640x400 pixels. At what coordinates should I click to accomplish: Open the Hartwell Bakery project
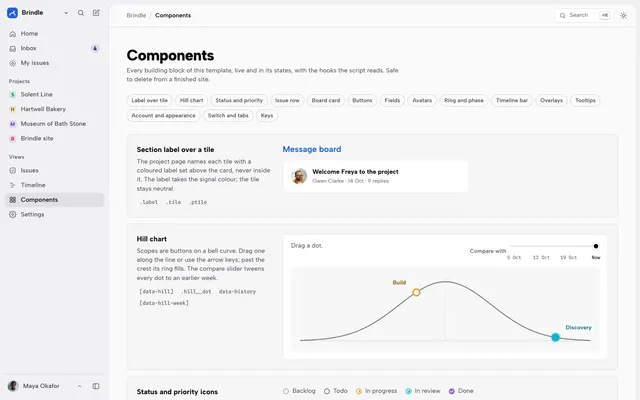pyautogui.click(x=54, y=109)
